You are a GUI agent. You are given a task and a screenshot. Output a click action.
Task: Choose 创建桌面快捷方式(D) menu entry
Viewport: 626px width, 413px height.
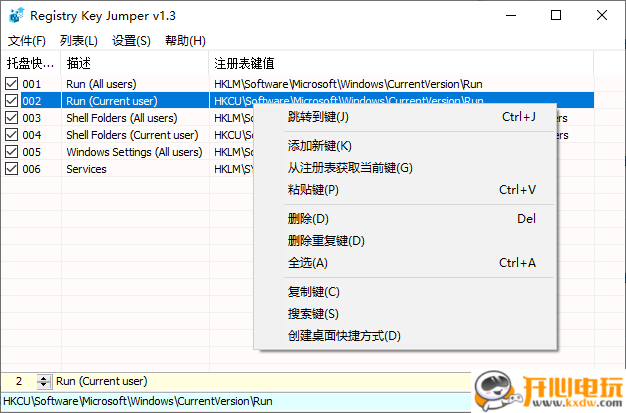[405, 336]
